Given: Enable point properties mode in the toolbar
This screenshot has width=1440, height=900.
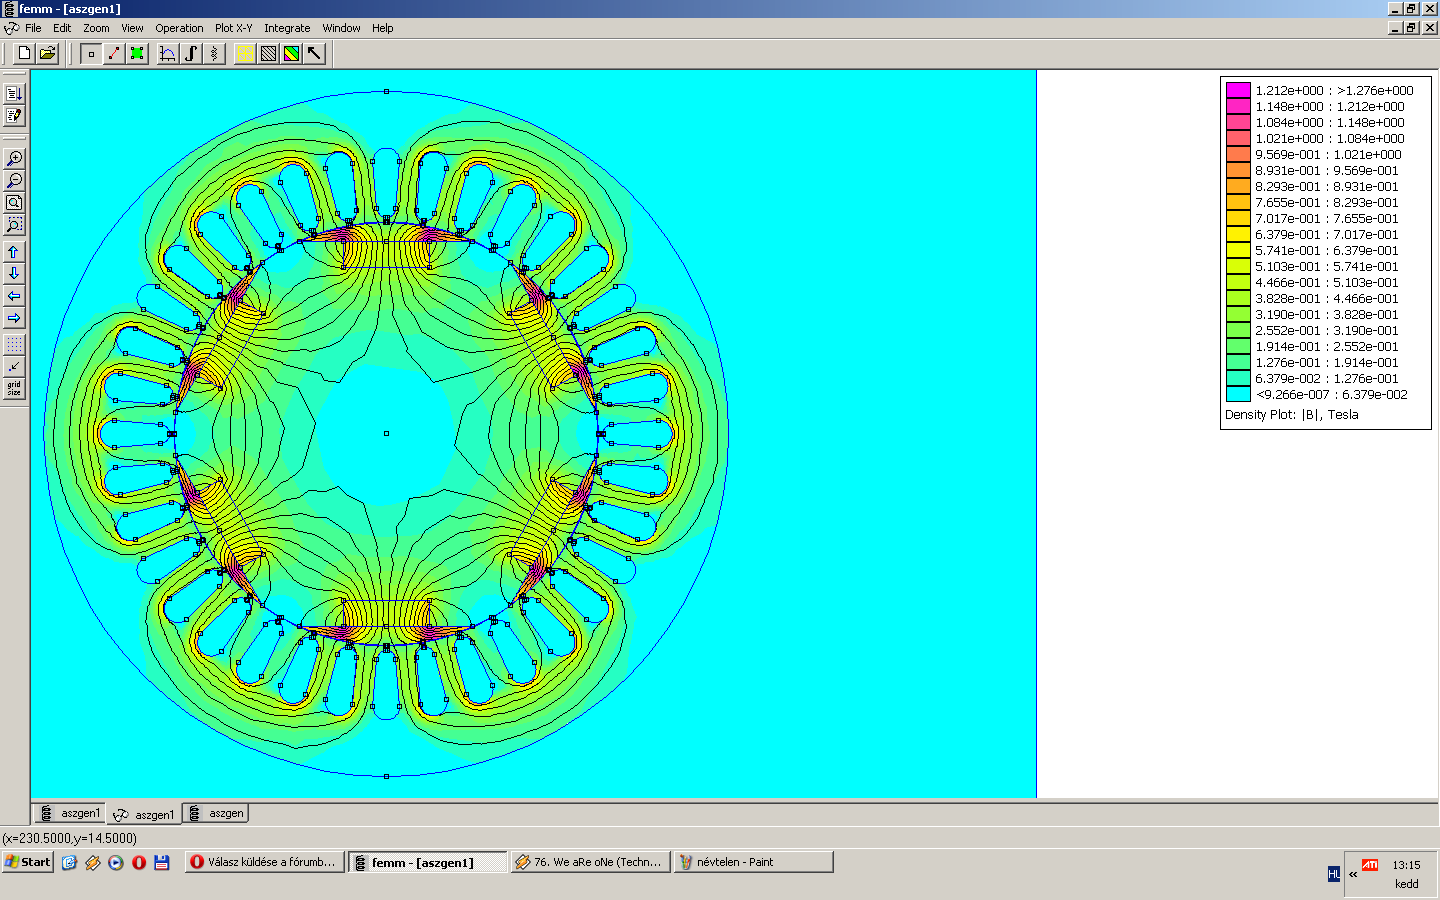Looking at the screenshot, I should pos(91,53).
